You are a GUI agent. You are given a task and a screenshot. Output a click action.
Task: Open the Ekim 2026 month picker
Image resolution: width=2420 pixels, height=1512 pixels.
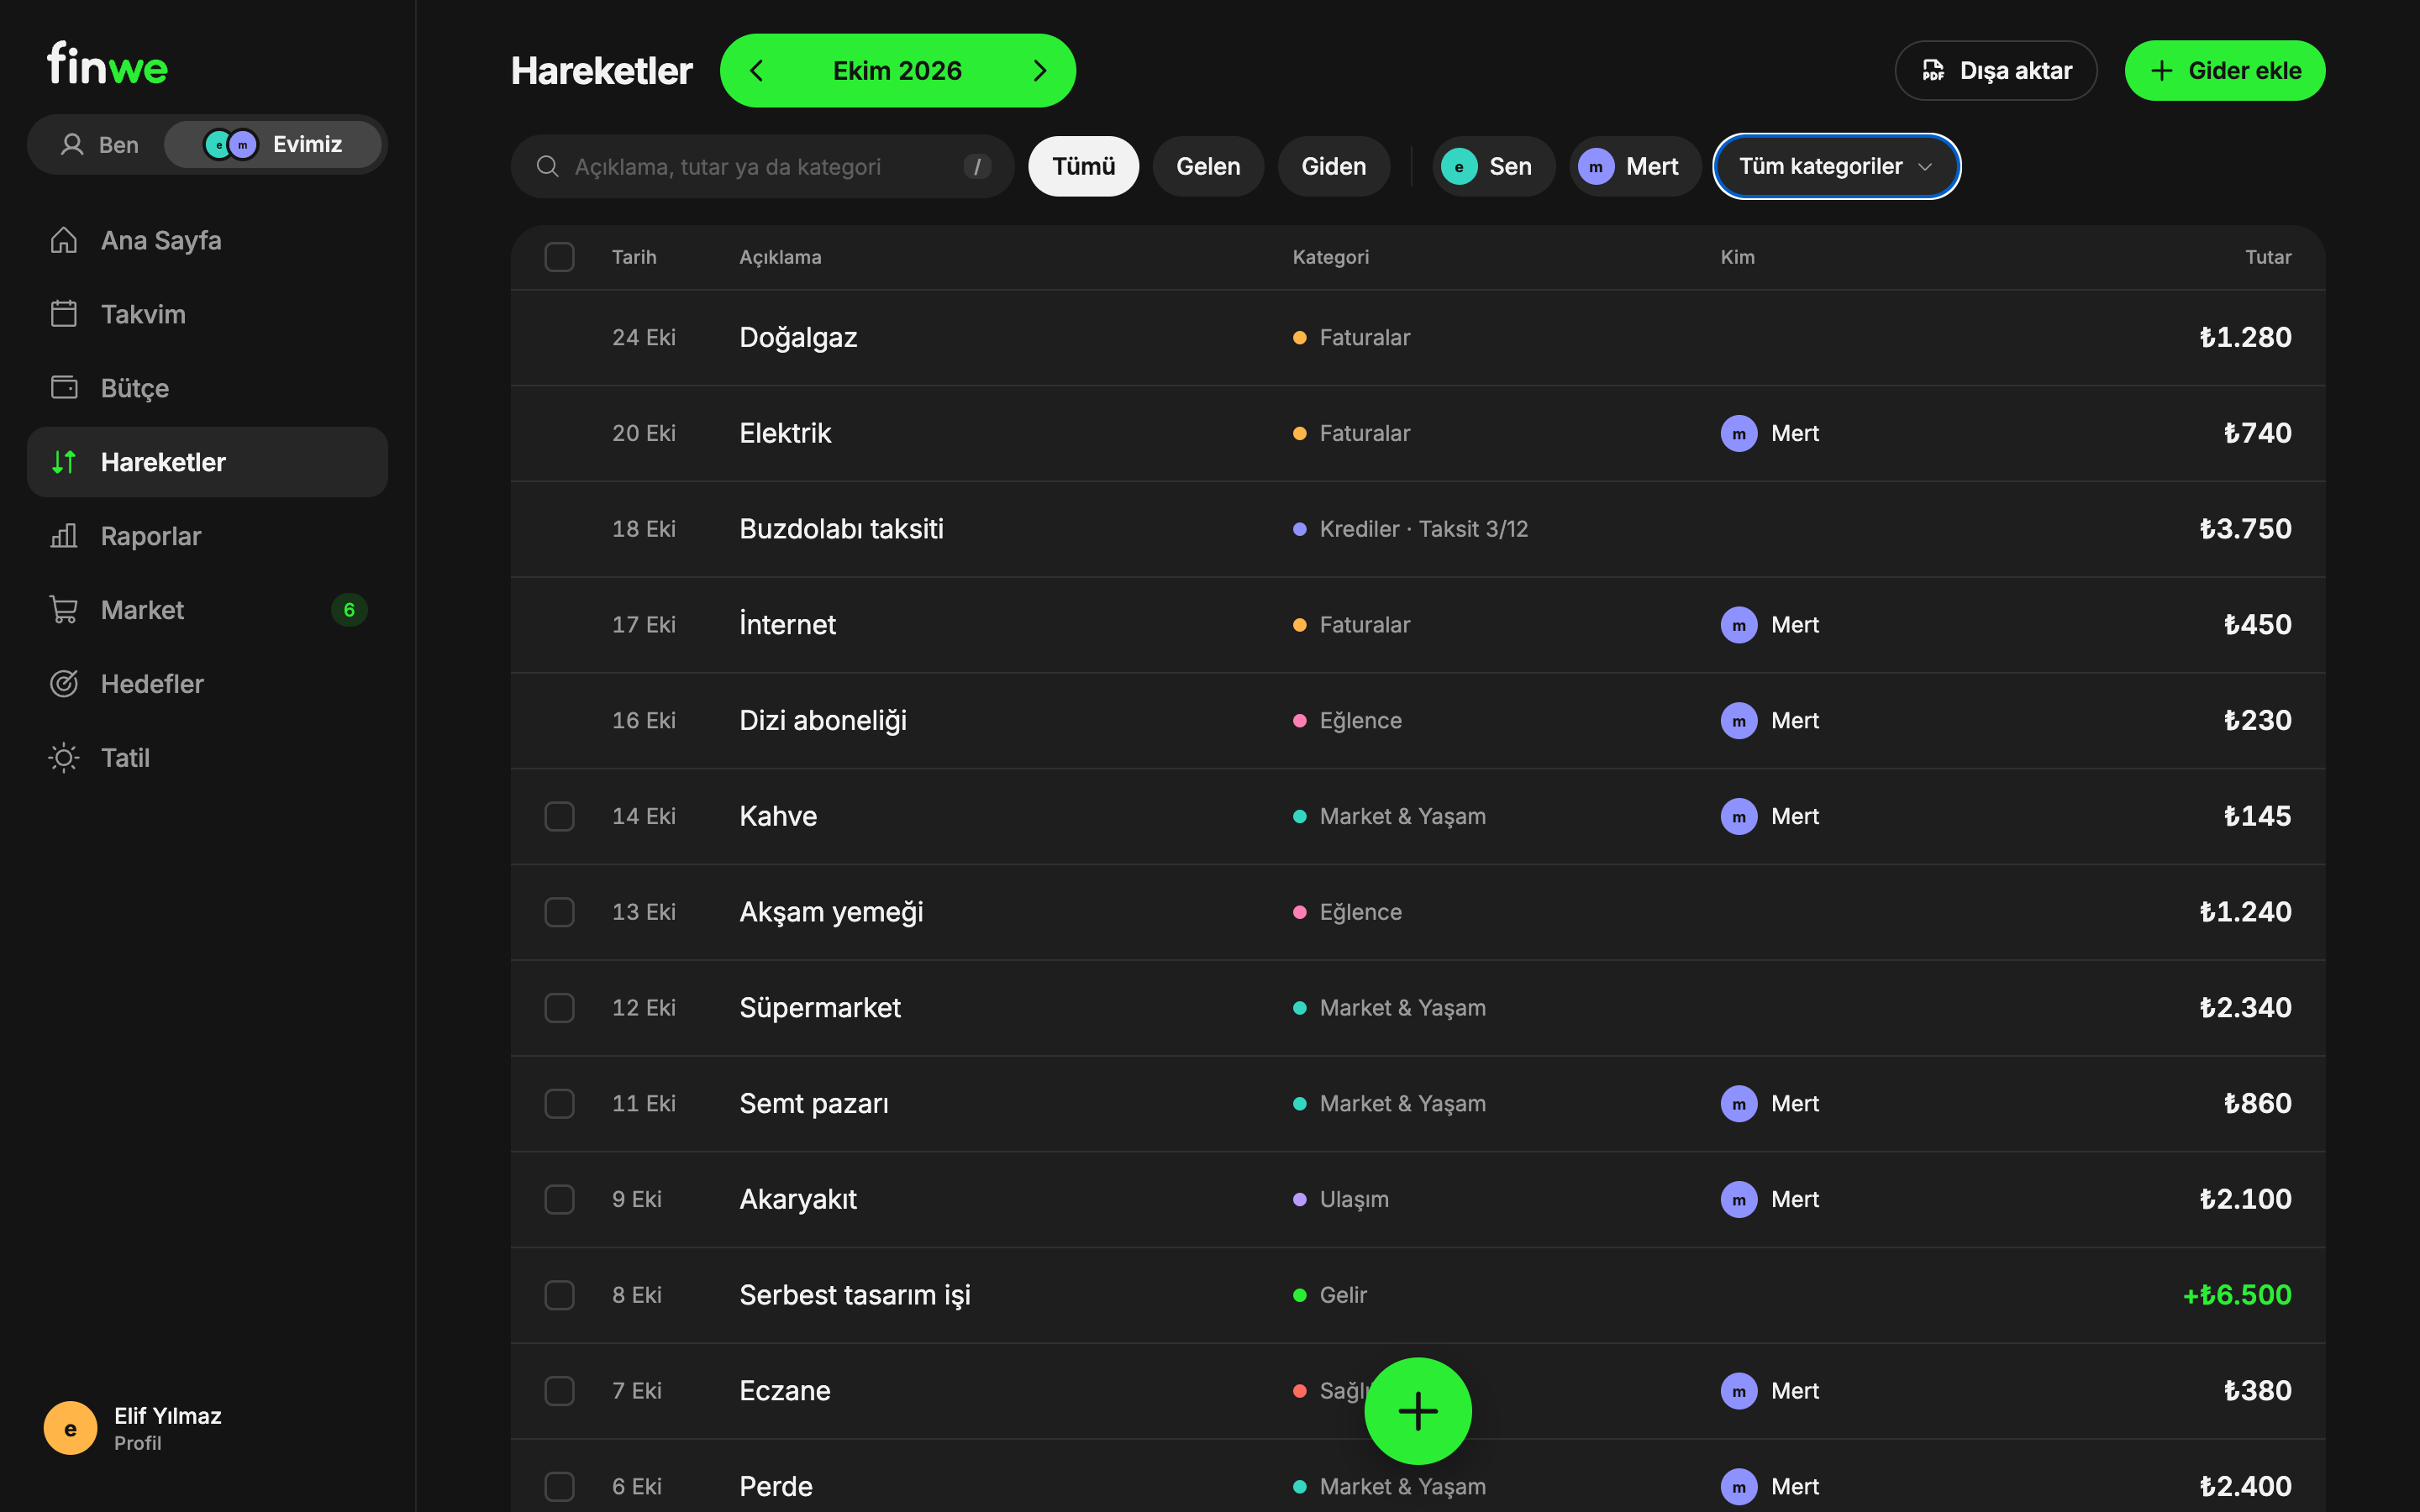coord(897,71)
